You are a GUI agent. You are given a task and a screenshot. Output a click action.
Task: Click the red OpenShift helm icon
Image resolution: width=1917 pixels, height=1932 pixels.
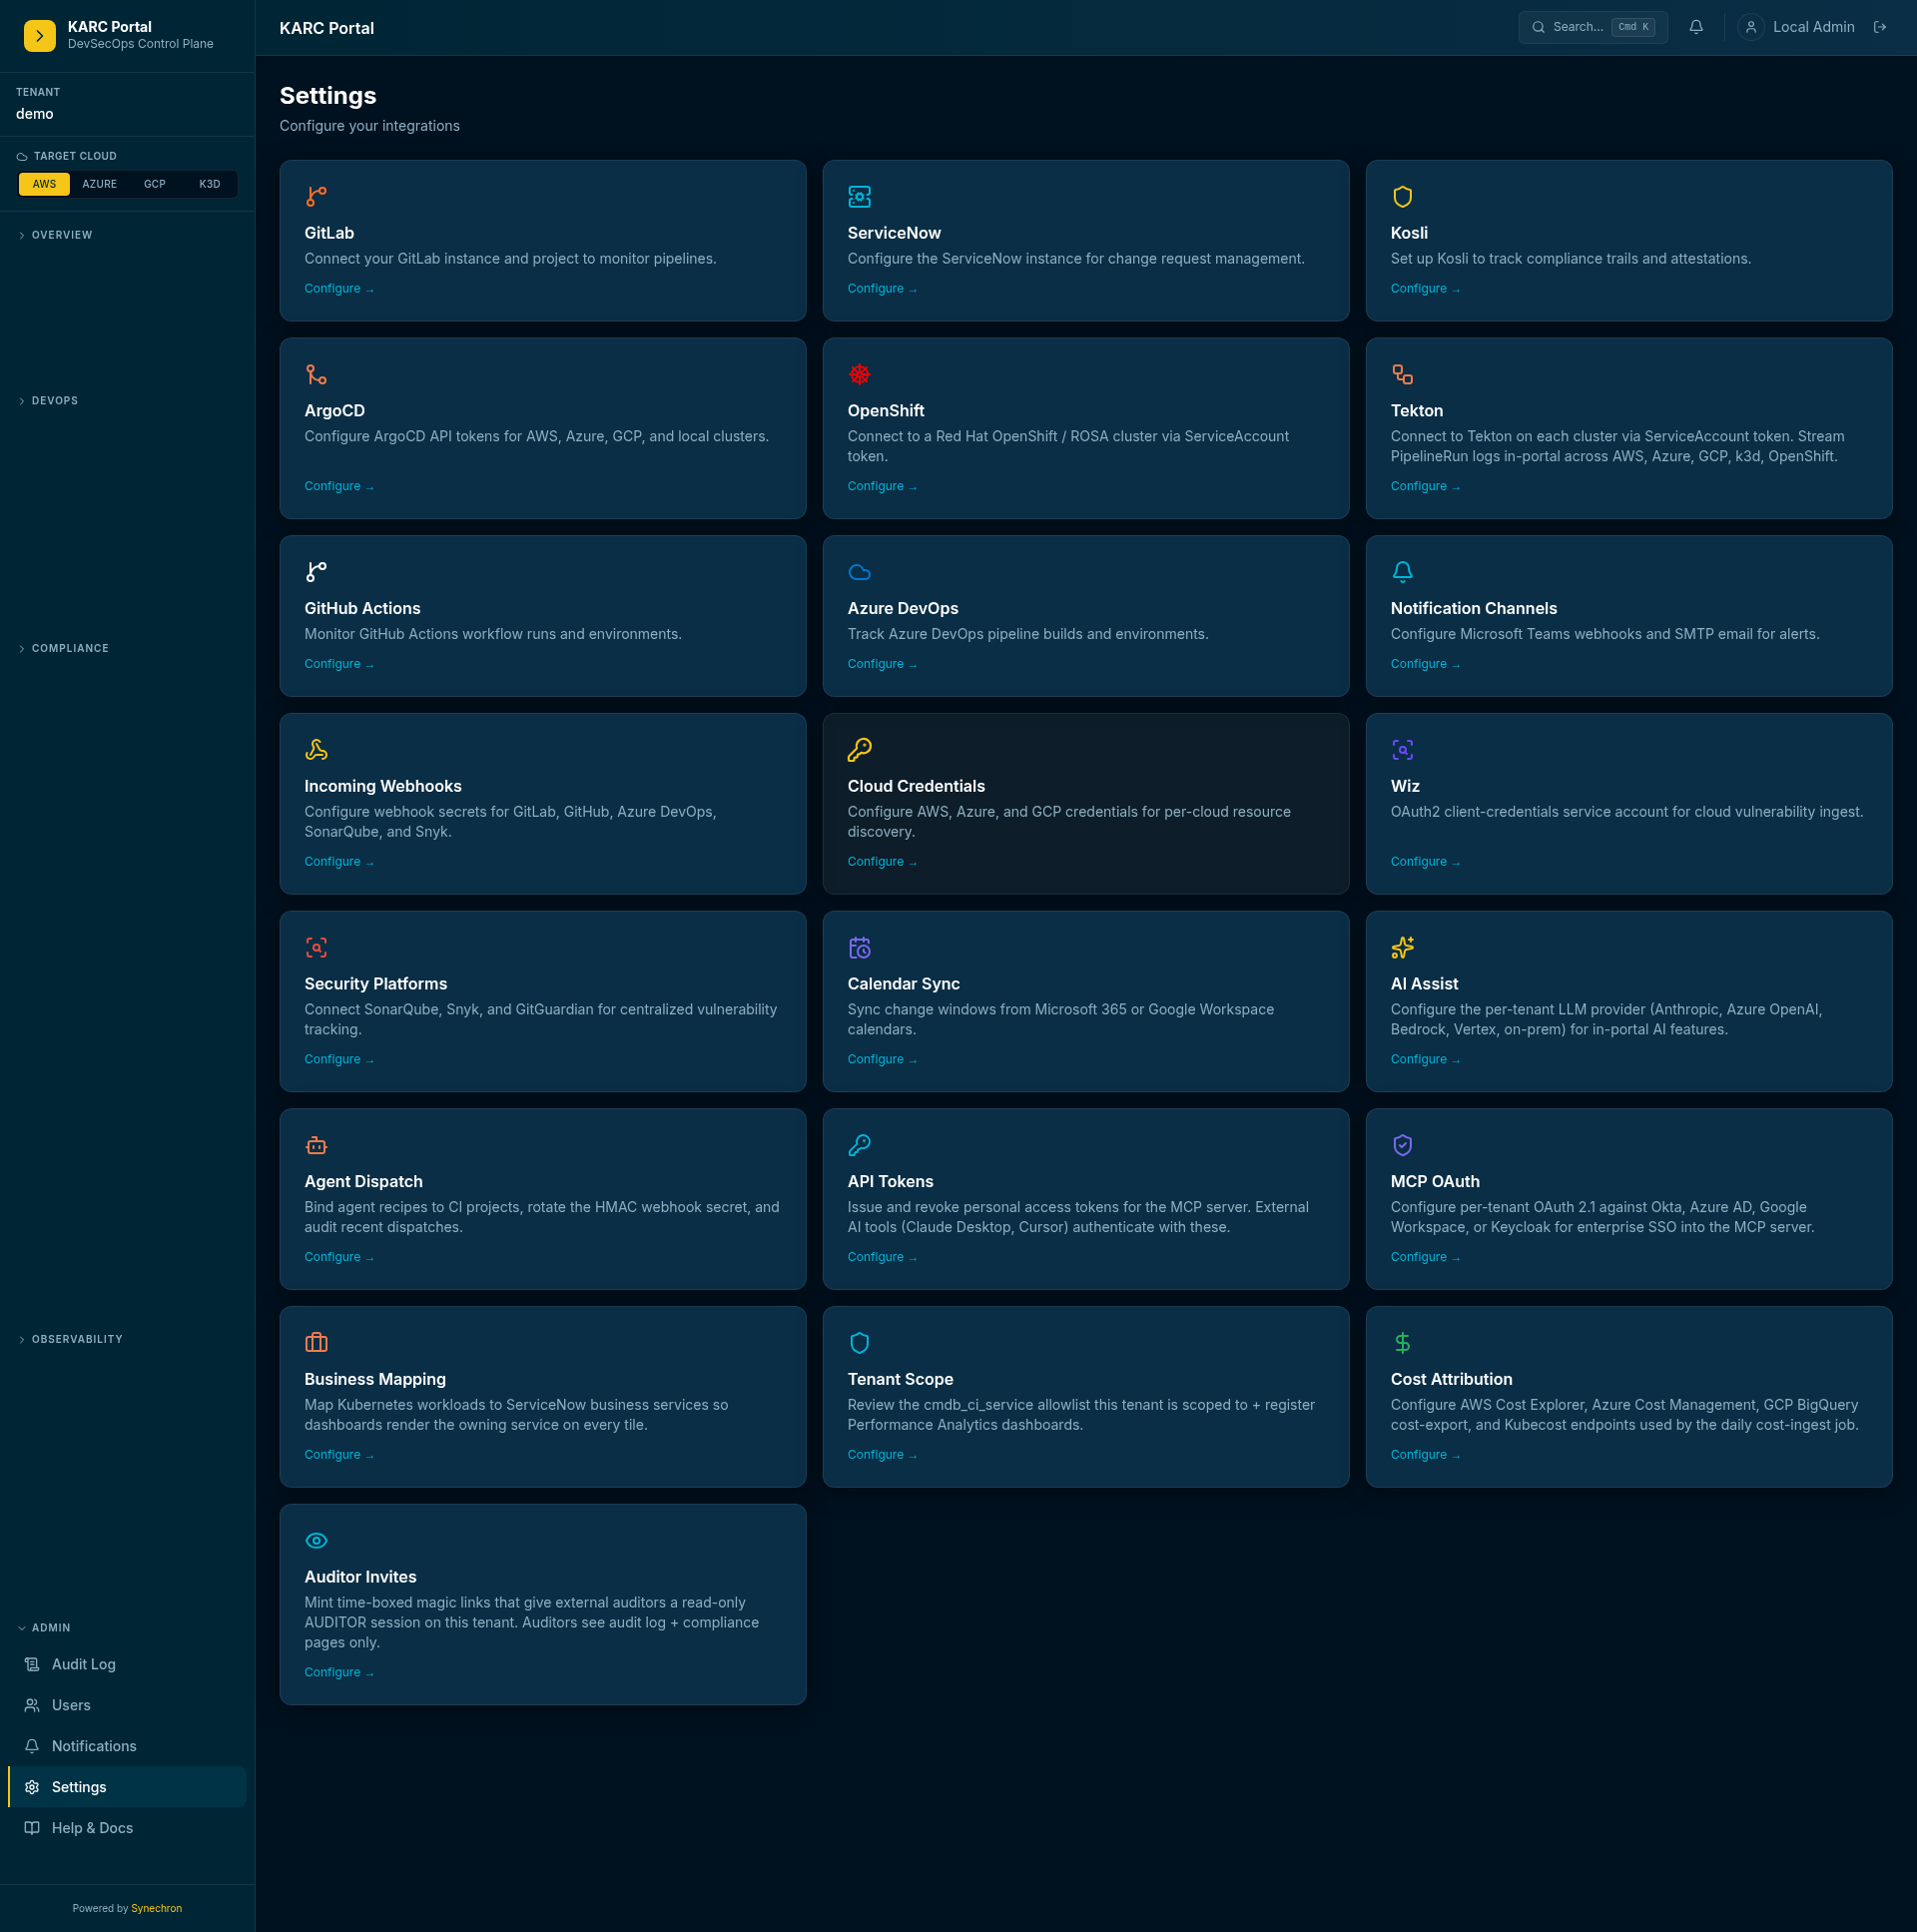point(859,375)
